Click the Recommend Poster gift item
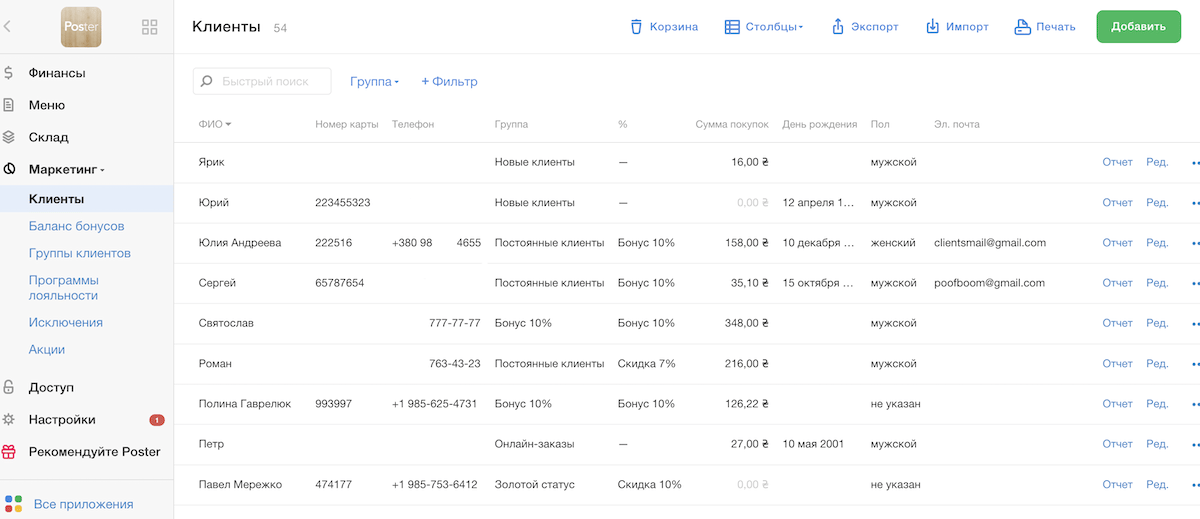This screenshot has height=519, width=1200. point(94,452)
